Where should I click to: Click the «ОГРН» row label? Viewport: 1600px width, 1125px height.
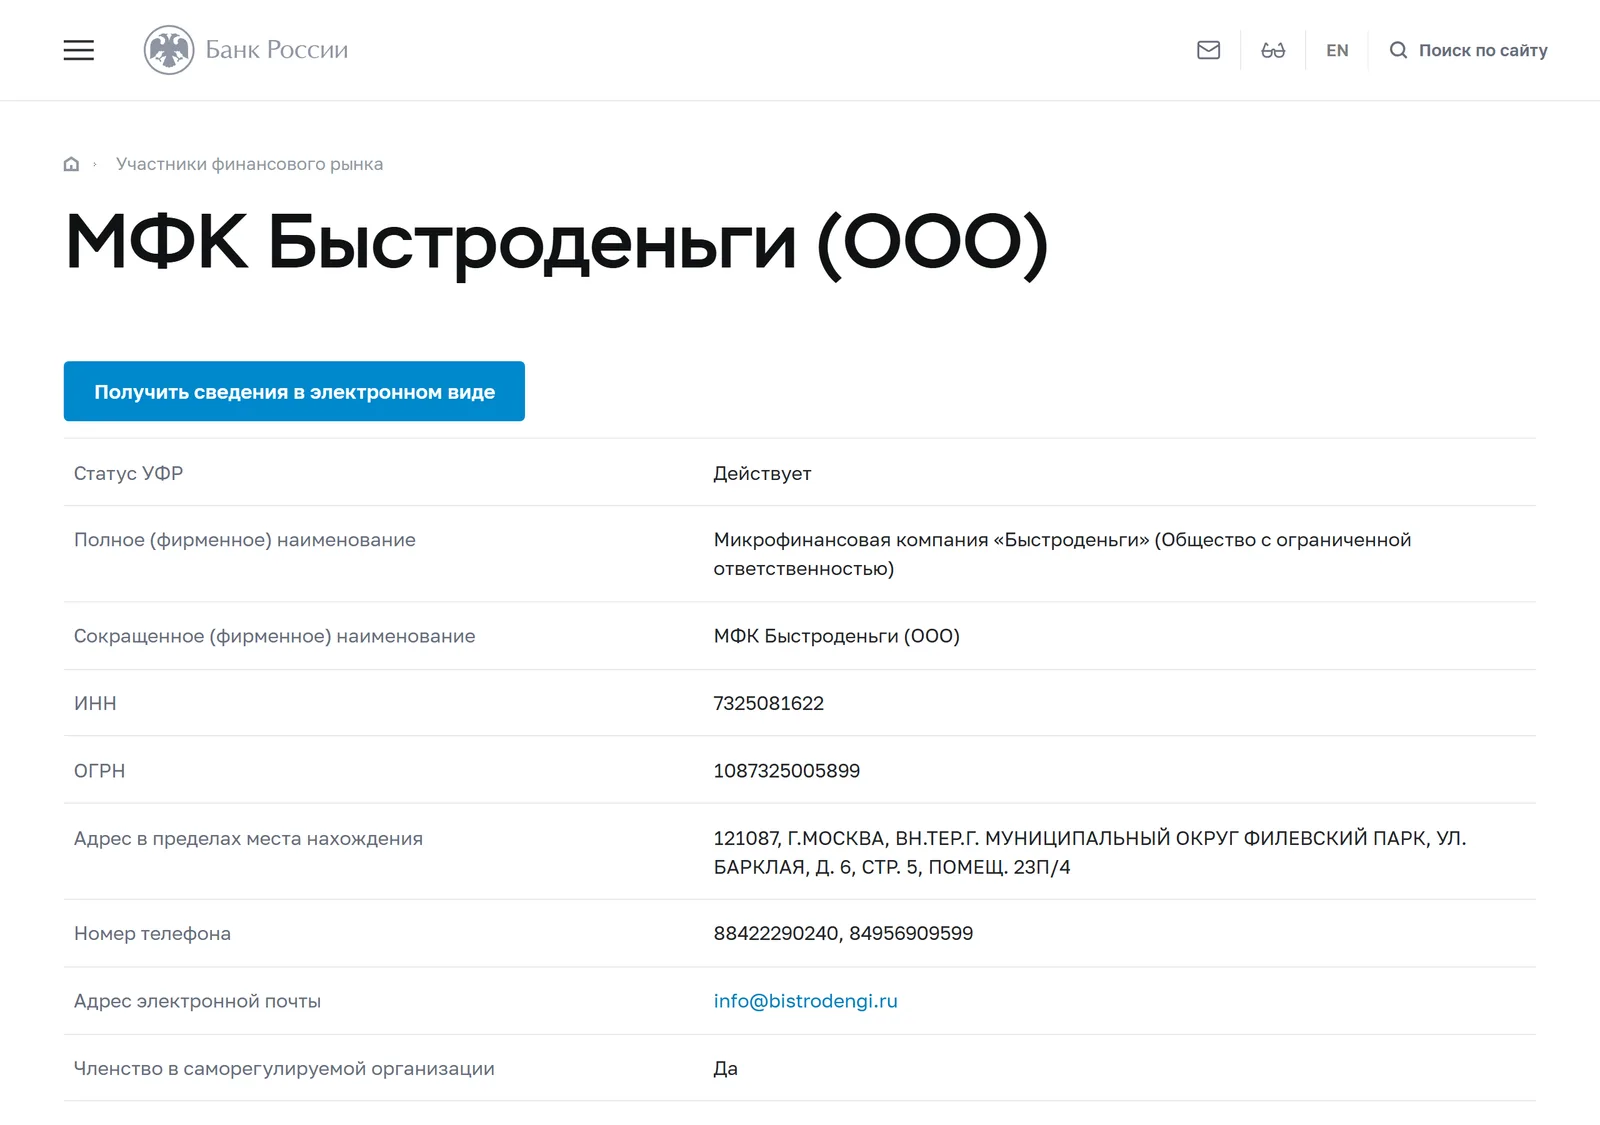[x=99, y=771]
